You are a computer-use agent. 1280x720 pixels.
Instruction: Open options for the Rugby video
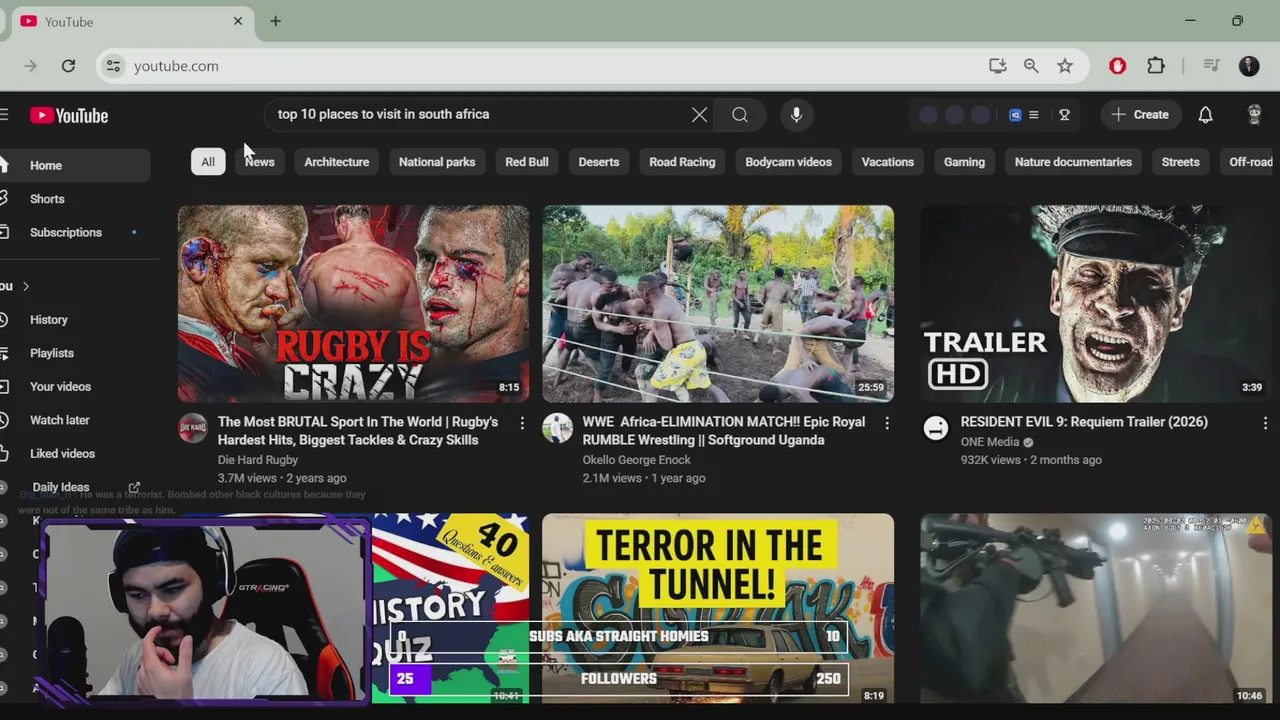pyautogui.click(x=521, y=424)
